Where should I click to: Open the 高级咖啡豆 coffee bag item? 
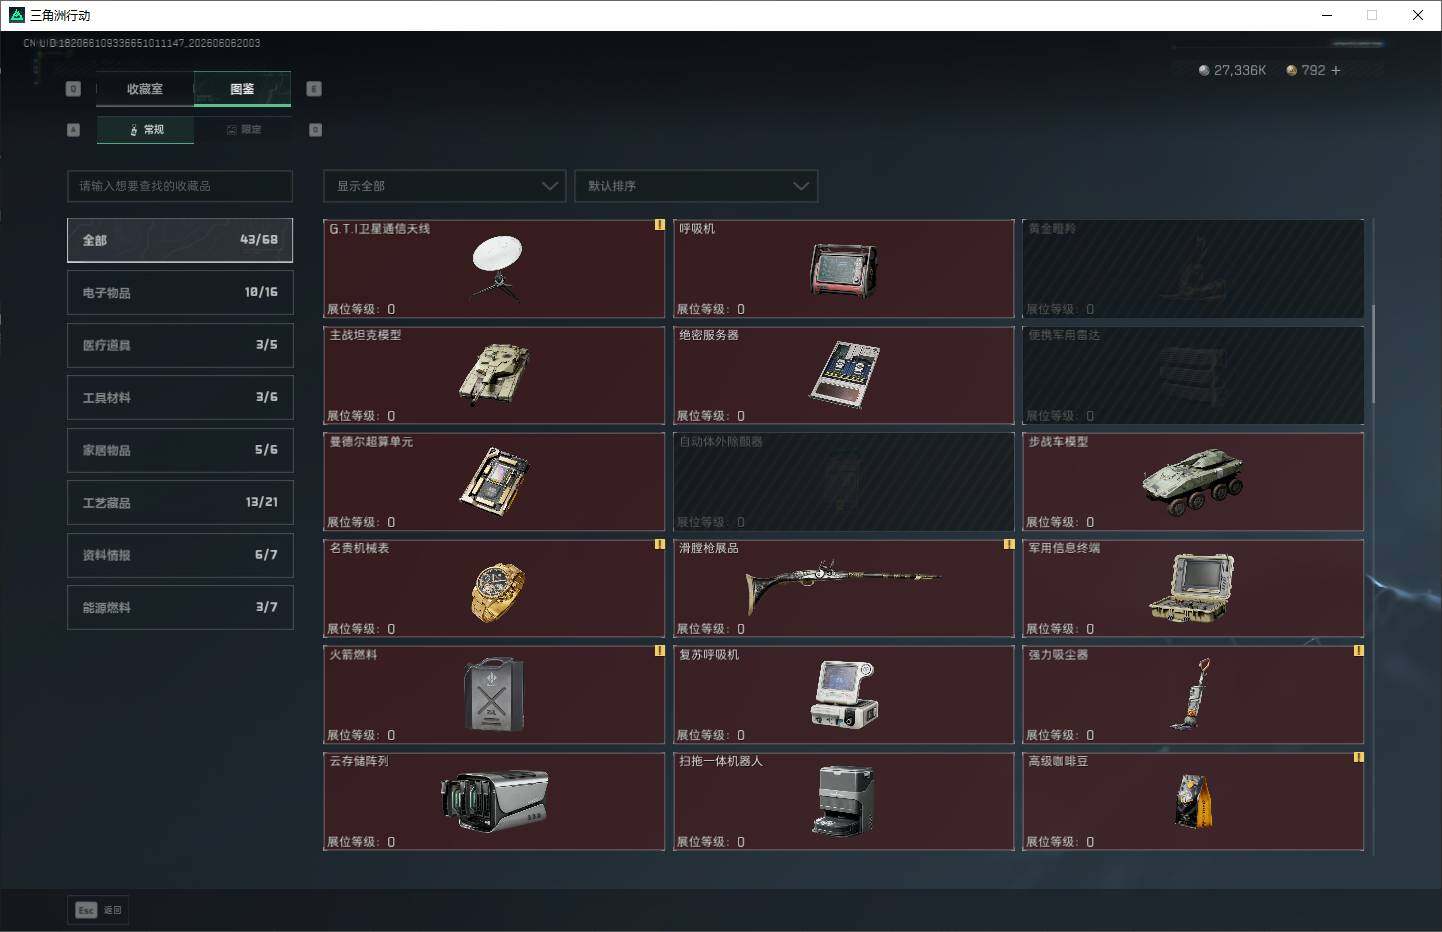point(1193,801)
